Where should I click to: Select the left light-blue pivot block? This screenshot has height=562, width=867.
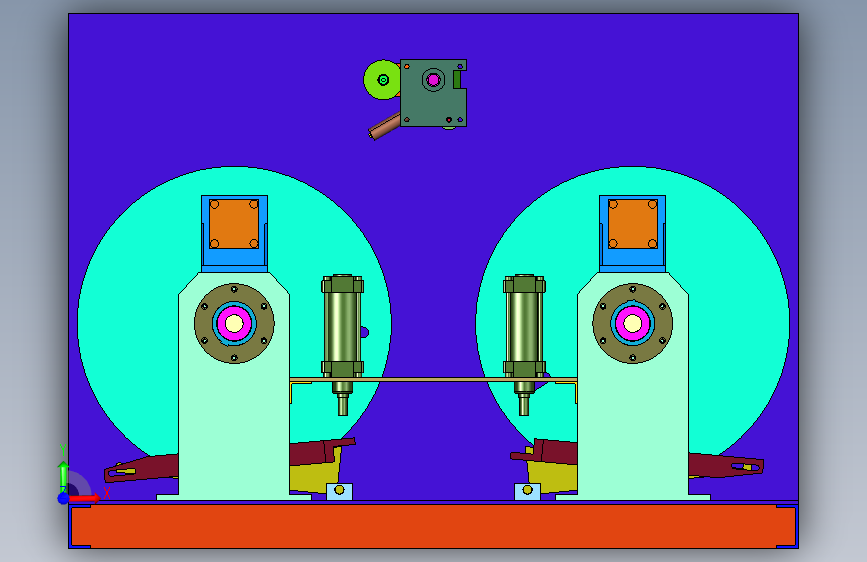340,491
